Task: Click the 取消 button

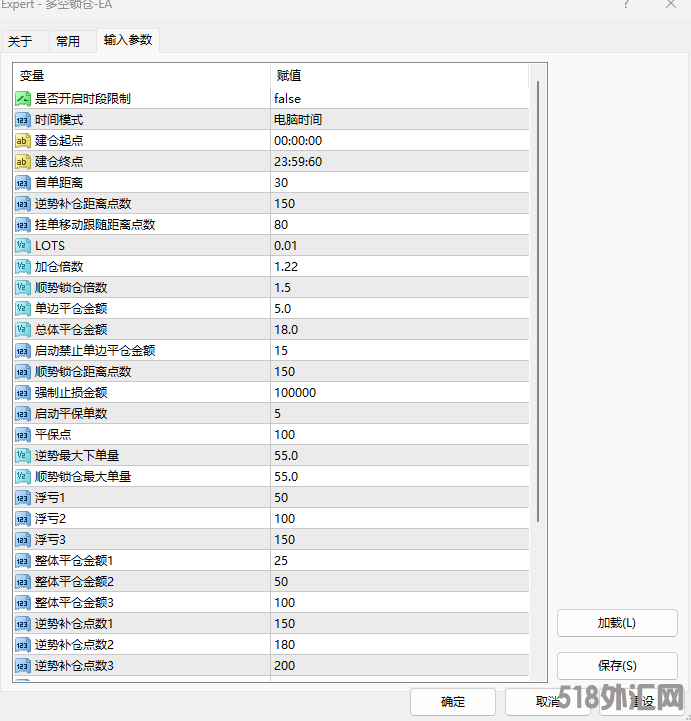Action: coord(547,702)
